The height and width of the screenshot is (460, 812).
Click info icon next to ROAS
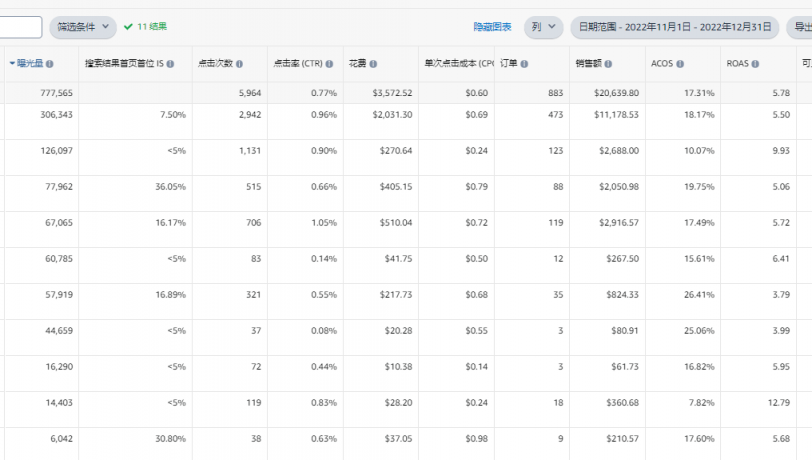click(x=755, y=64)
